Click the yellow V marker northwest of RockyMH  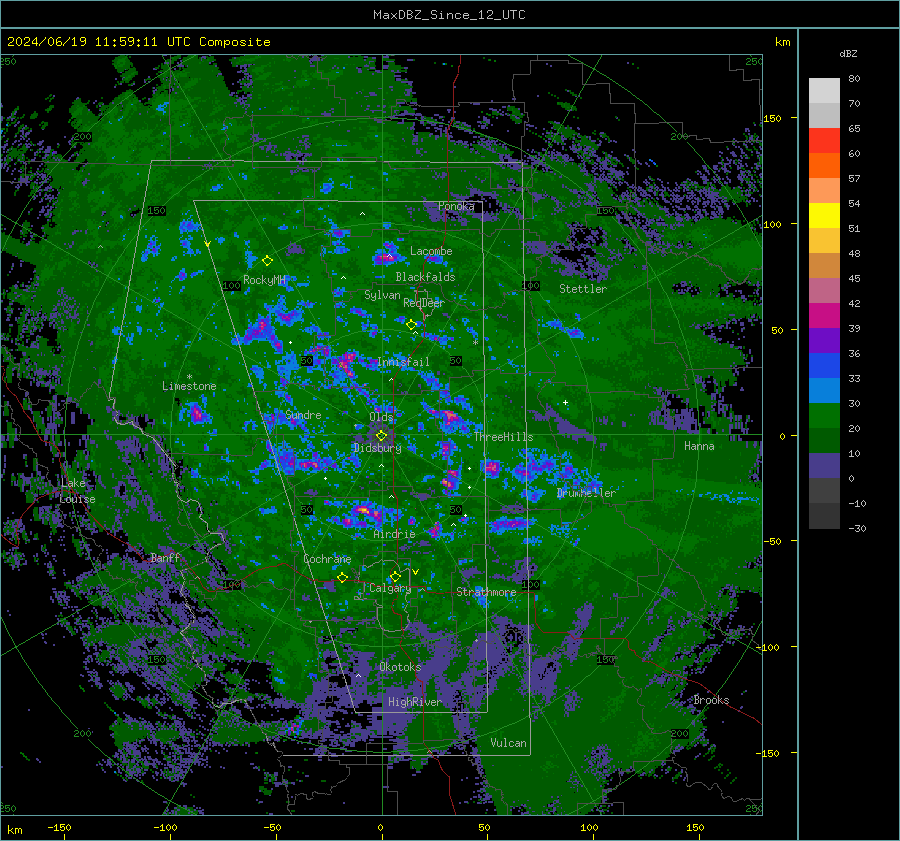(207, 244)
